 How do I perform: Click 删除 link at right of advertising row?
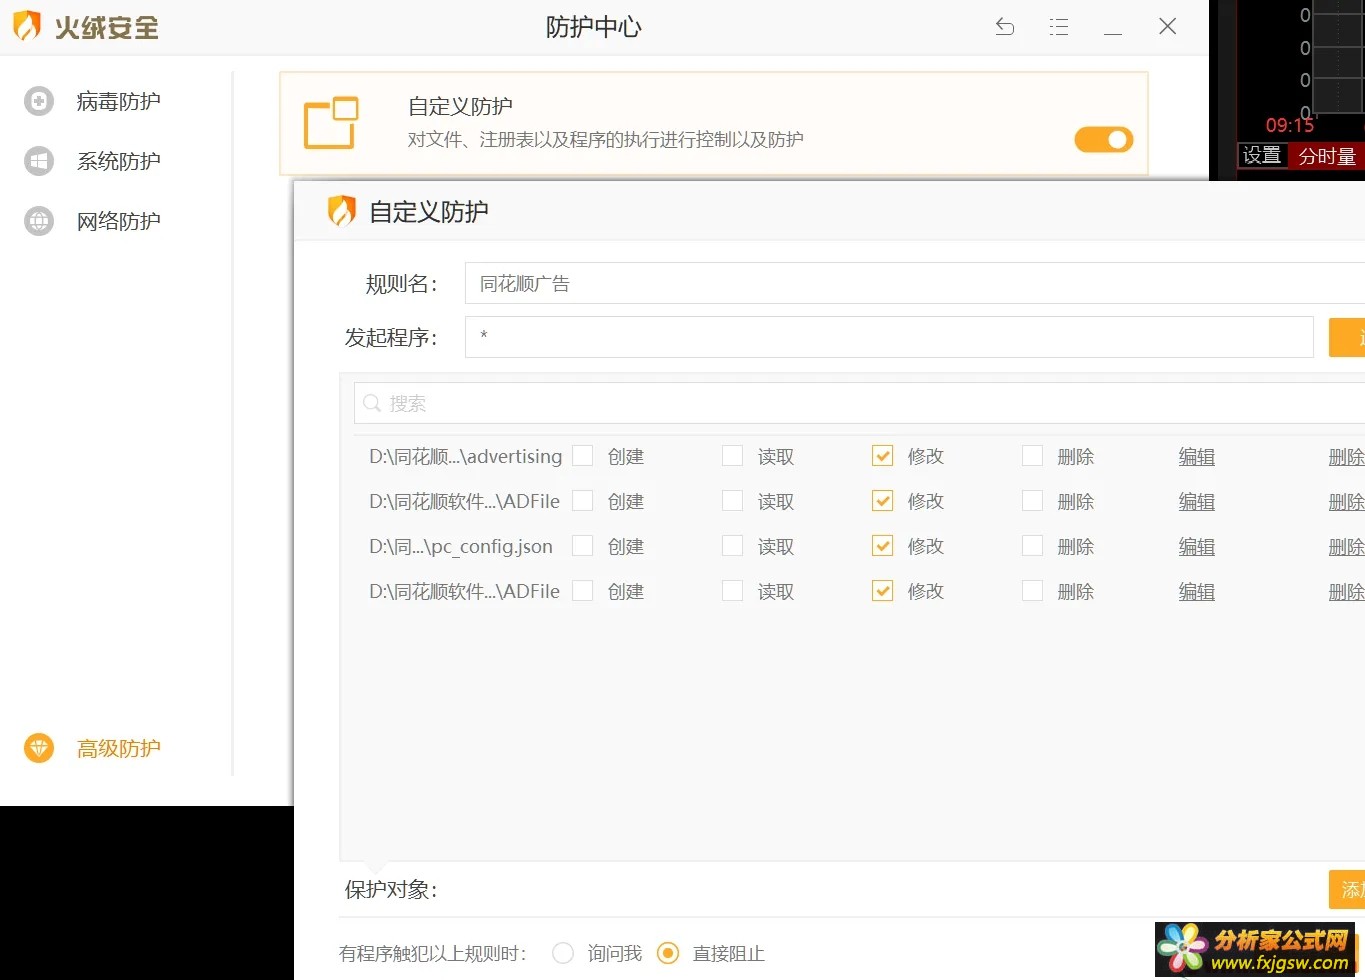pyautogui.click(x=1347, y=457)
